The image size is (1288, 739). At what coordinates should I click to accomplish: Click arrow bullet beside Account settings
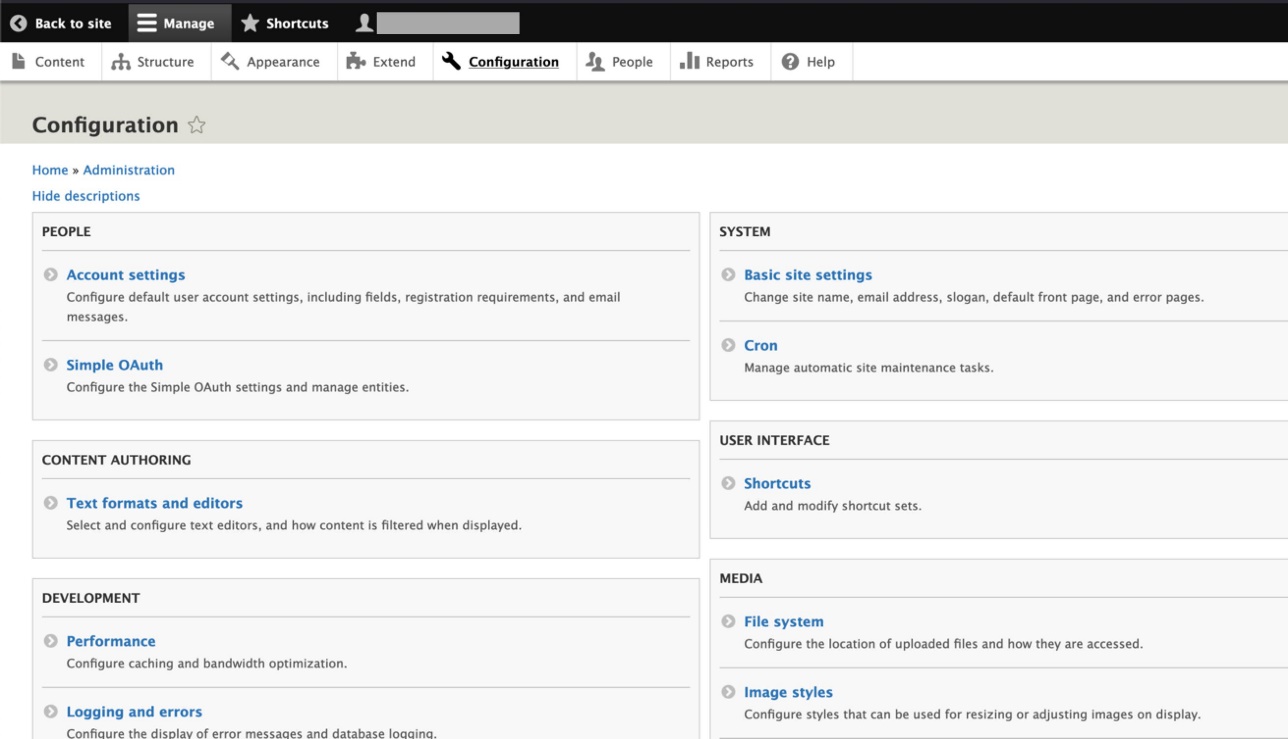[51, 275]
